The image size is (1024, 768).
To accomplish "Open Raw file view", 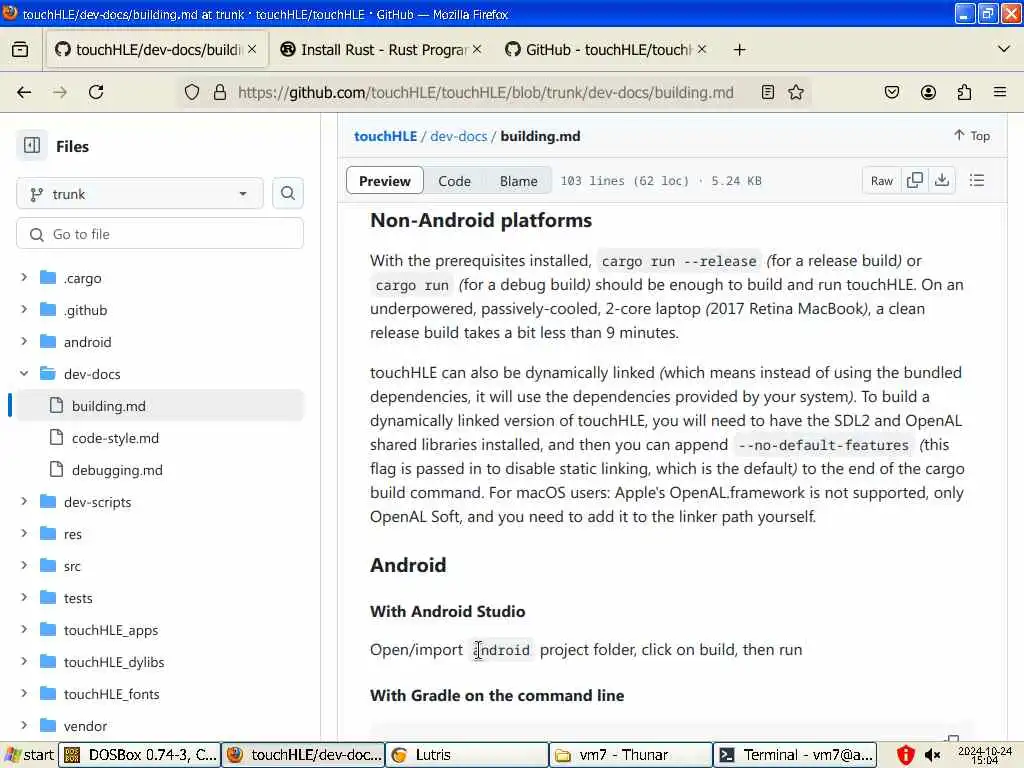I will (x=882, y=181).
